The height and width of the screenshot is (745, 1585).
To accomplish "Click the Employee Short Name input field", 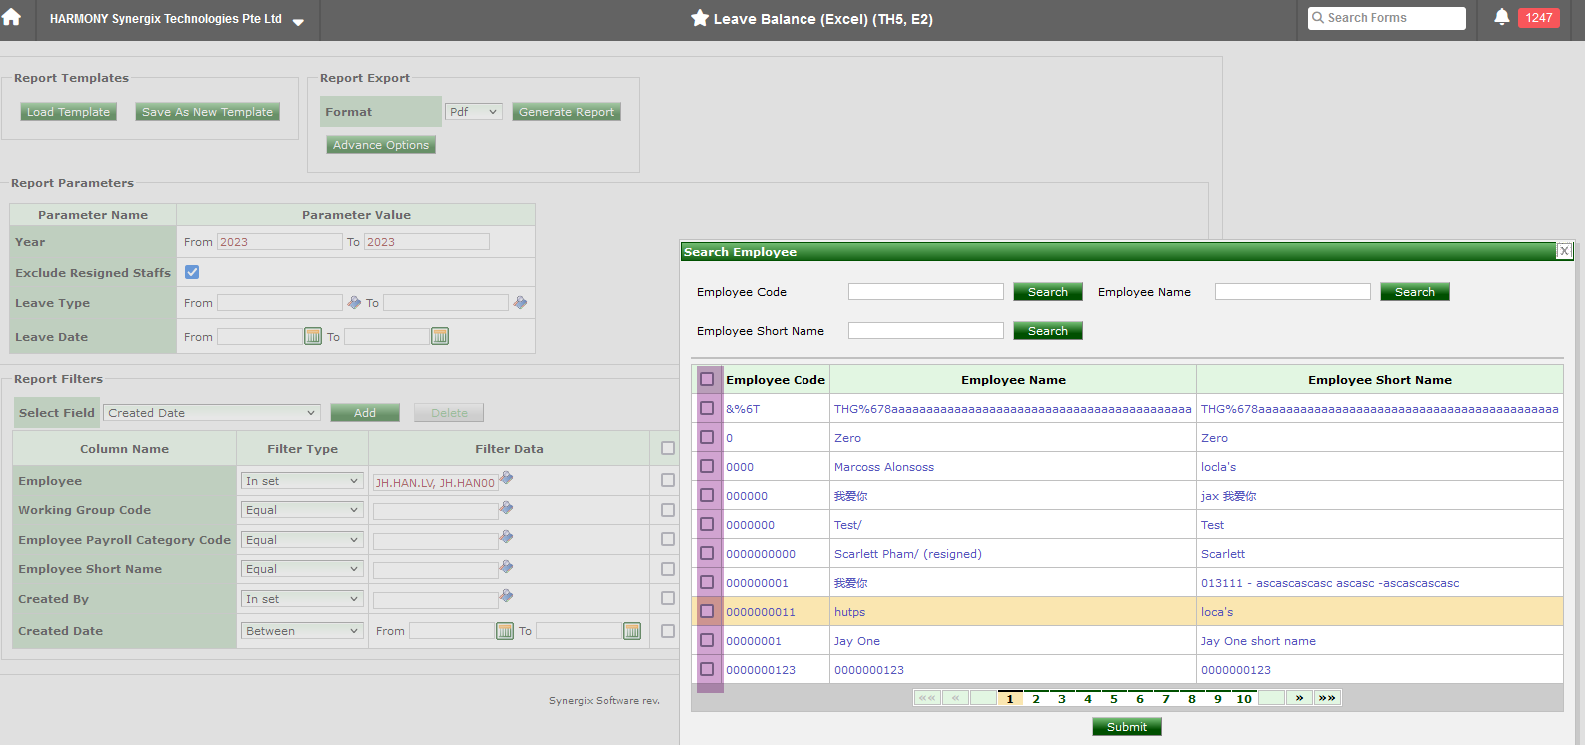I will tap(926, 330).
